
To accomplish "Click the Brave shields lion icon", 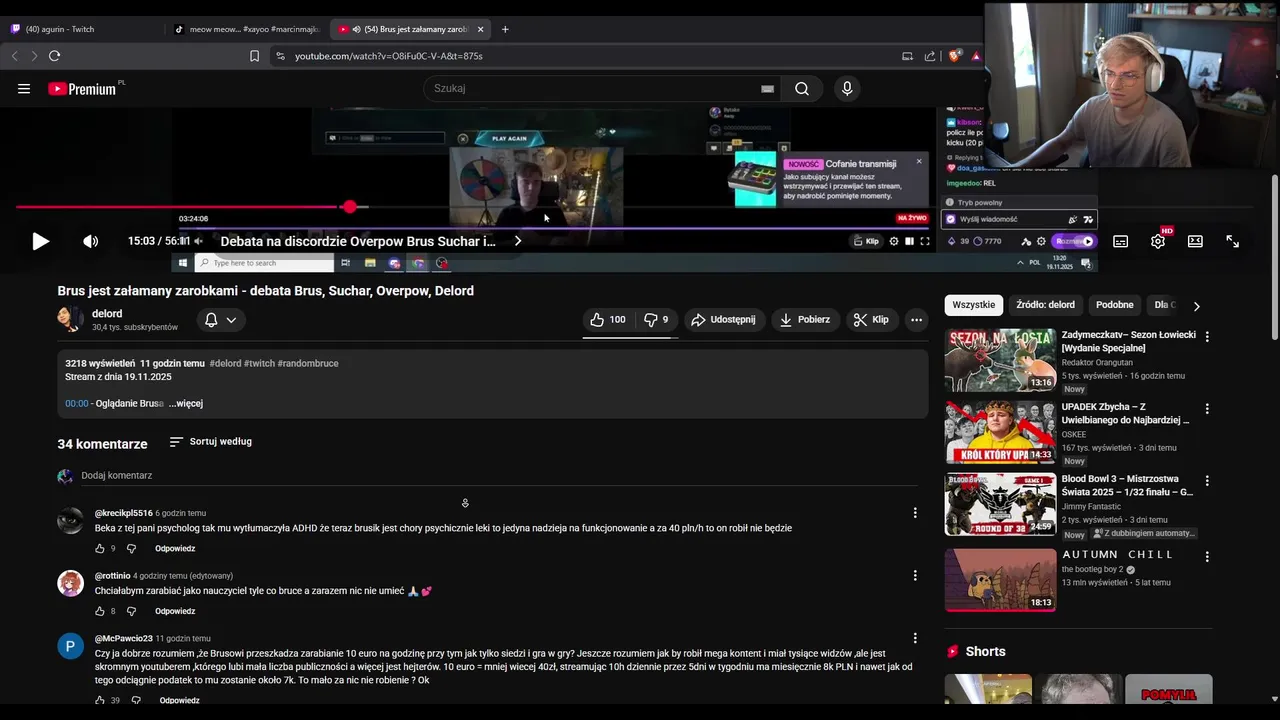I will (954, 56).
